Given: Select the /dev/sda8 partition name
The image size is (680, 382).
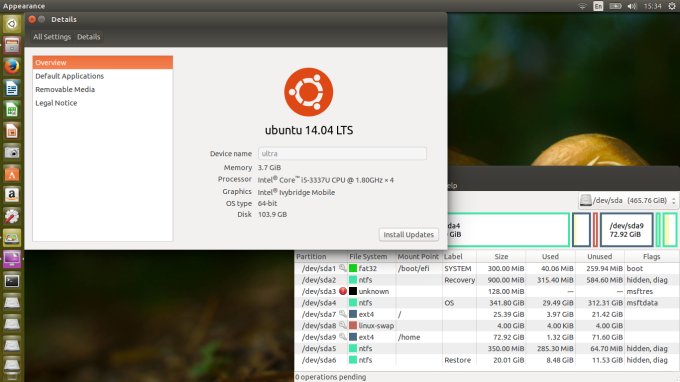Looking at the screenshot, I should click(x=319, y=326).
